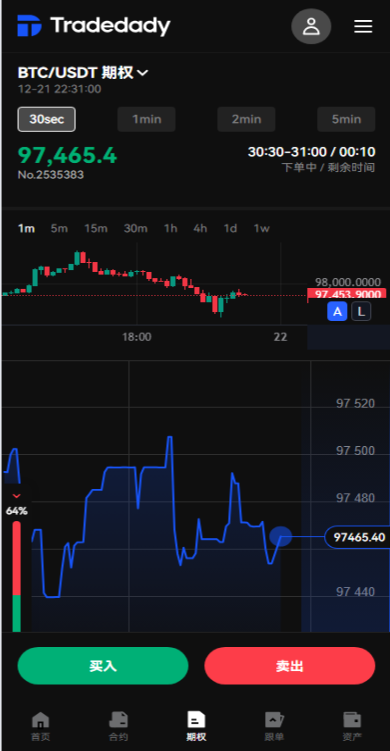390x751 pixels.
Task: Select the 5min duration option
Action: [x=346, y=119]
